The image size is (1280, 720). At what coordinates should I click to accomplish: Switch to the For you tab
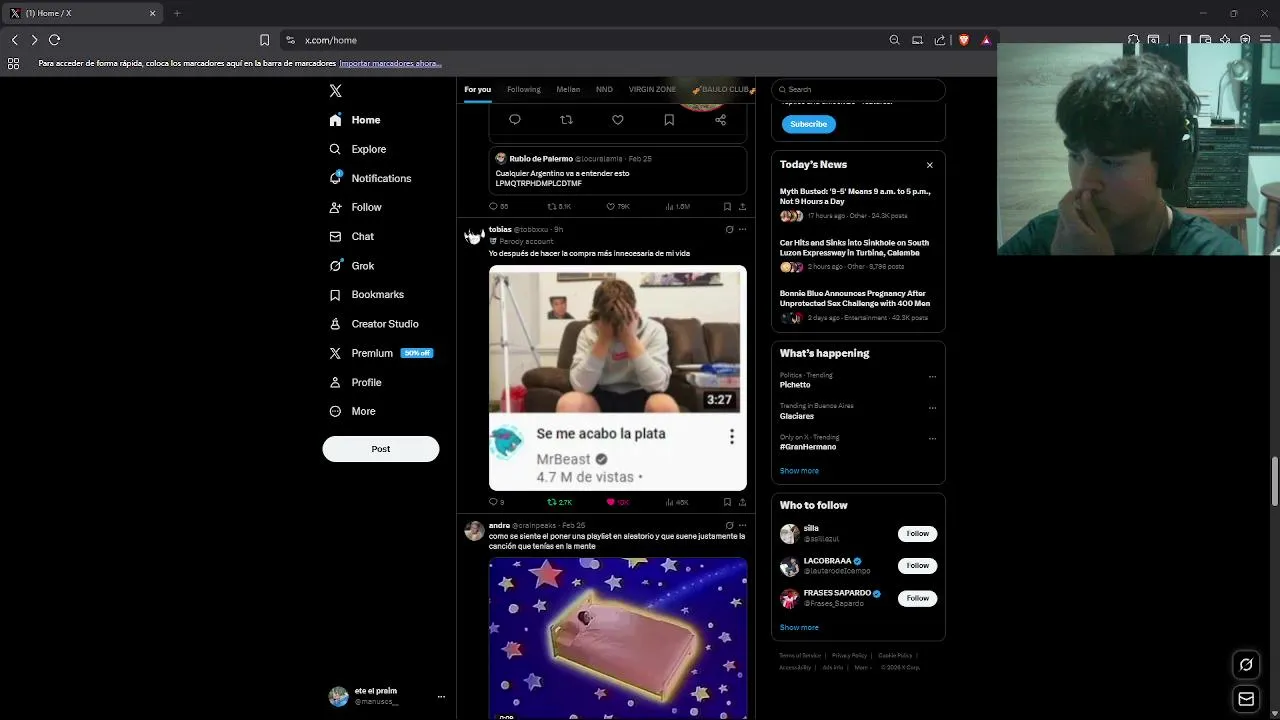[x=478, y=89]
